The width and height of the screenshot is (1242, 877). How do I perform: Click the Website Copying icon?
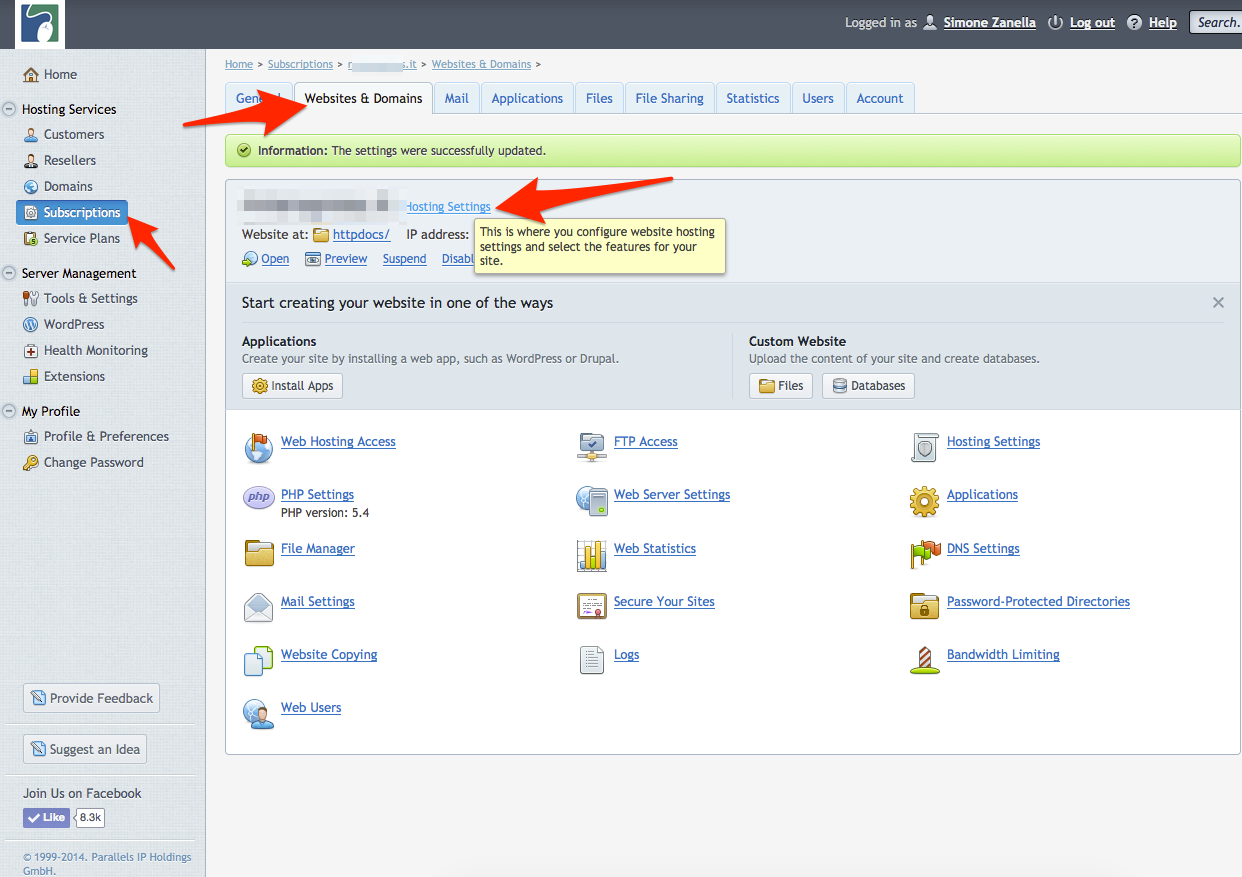pyautogui.click(x=259, y=660)
